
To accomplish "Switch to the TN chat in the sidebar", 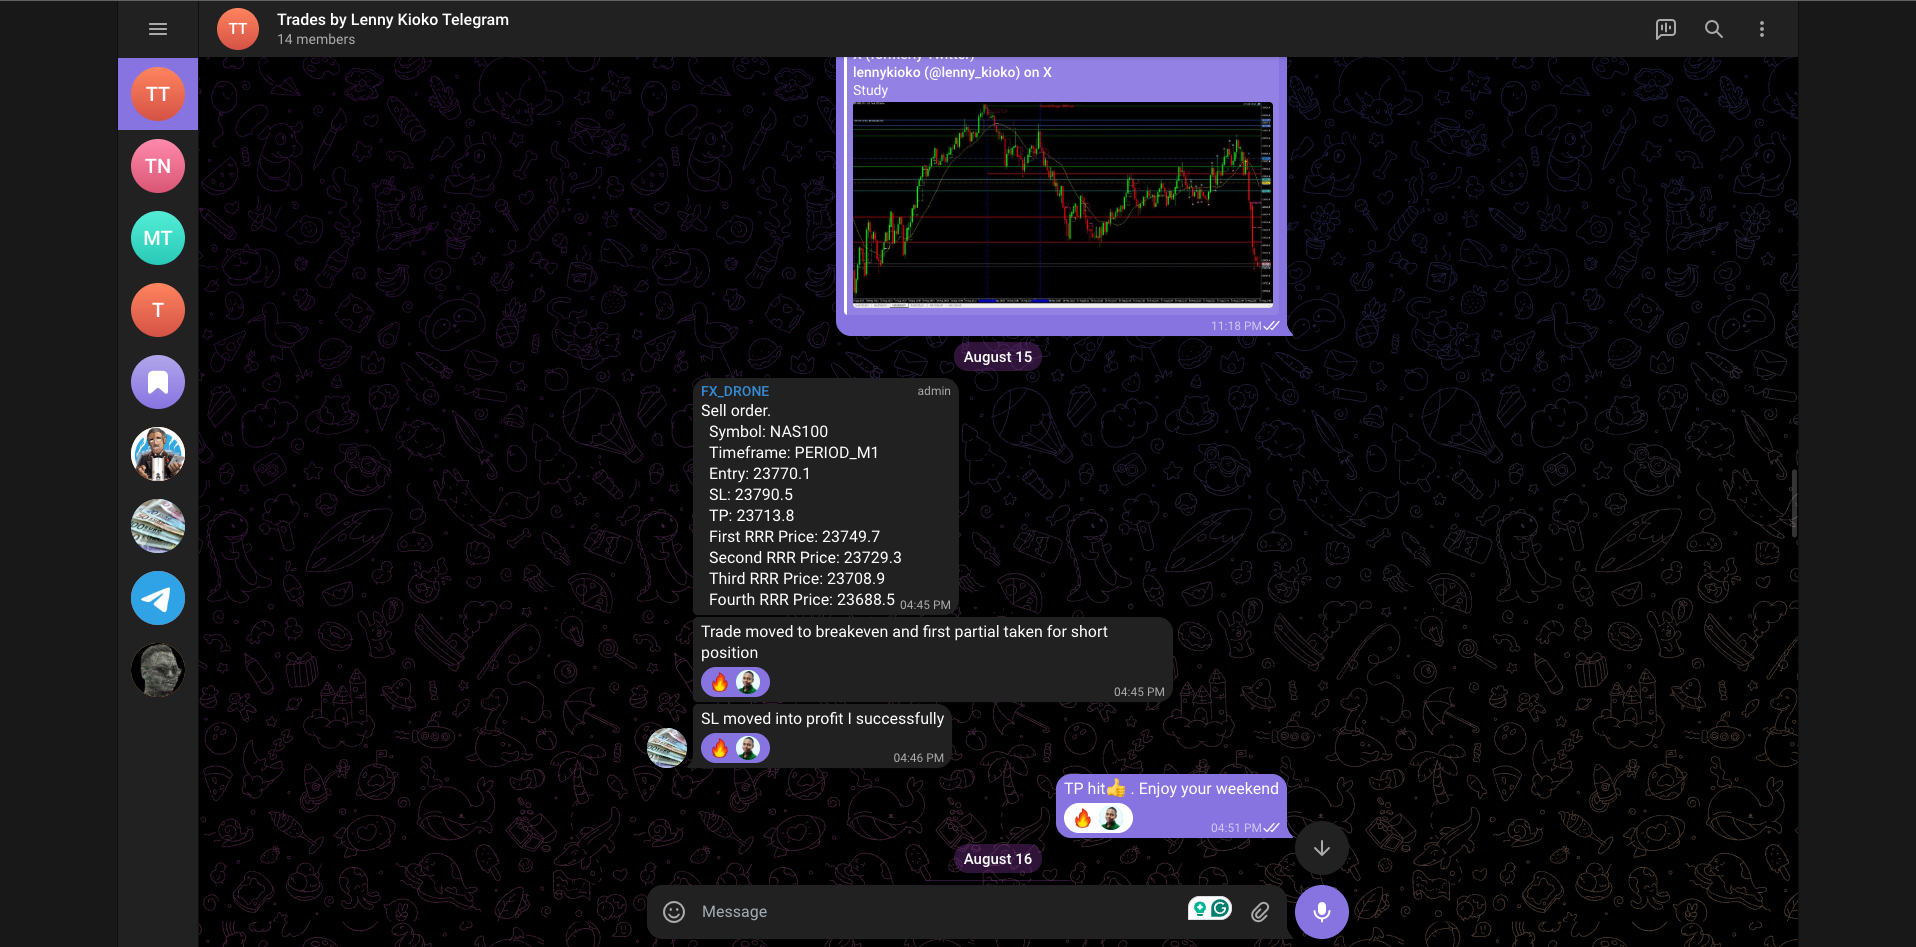I will [157, 165].
